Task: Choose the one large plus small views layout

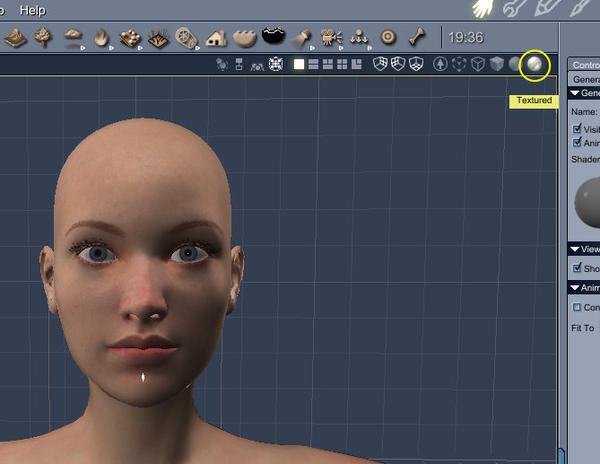Action: 357,64
